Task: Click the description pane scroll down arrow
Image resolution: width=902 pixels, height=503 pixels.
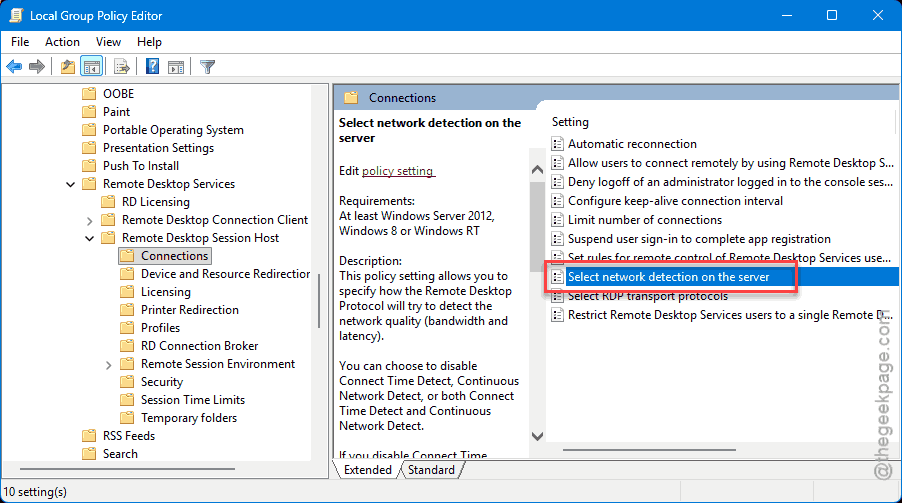Action: (537, 437)
